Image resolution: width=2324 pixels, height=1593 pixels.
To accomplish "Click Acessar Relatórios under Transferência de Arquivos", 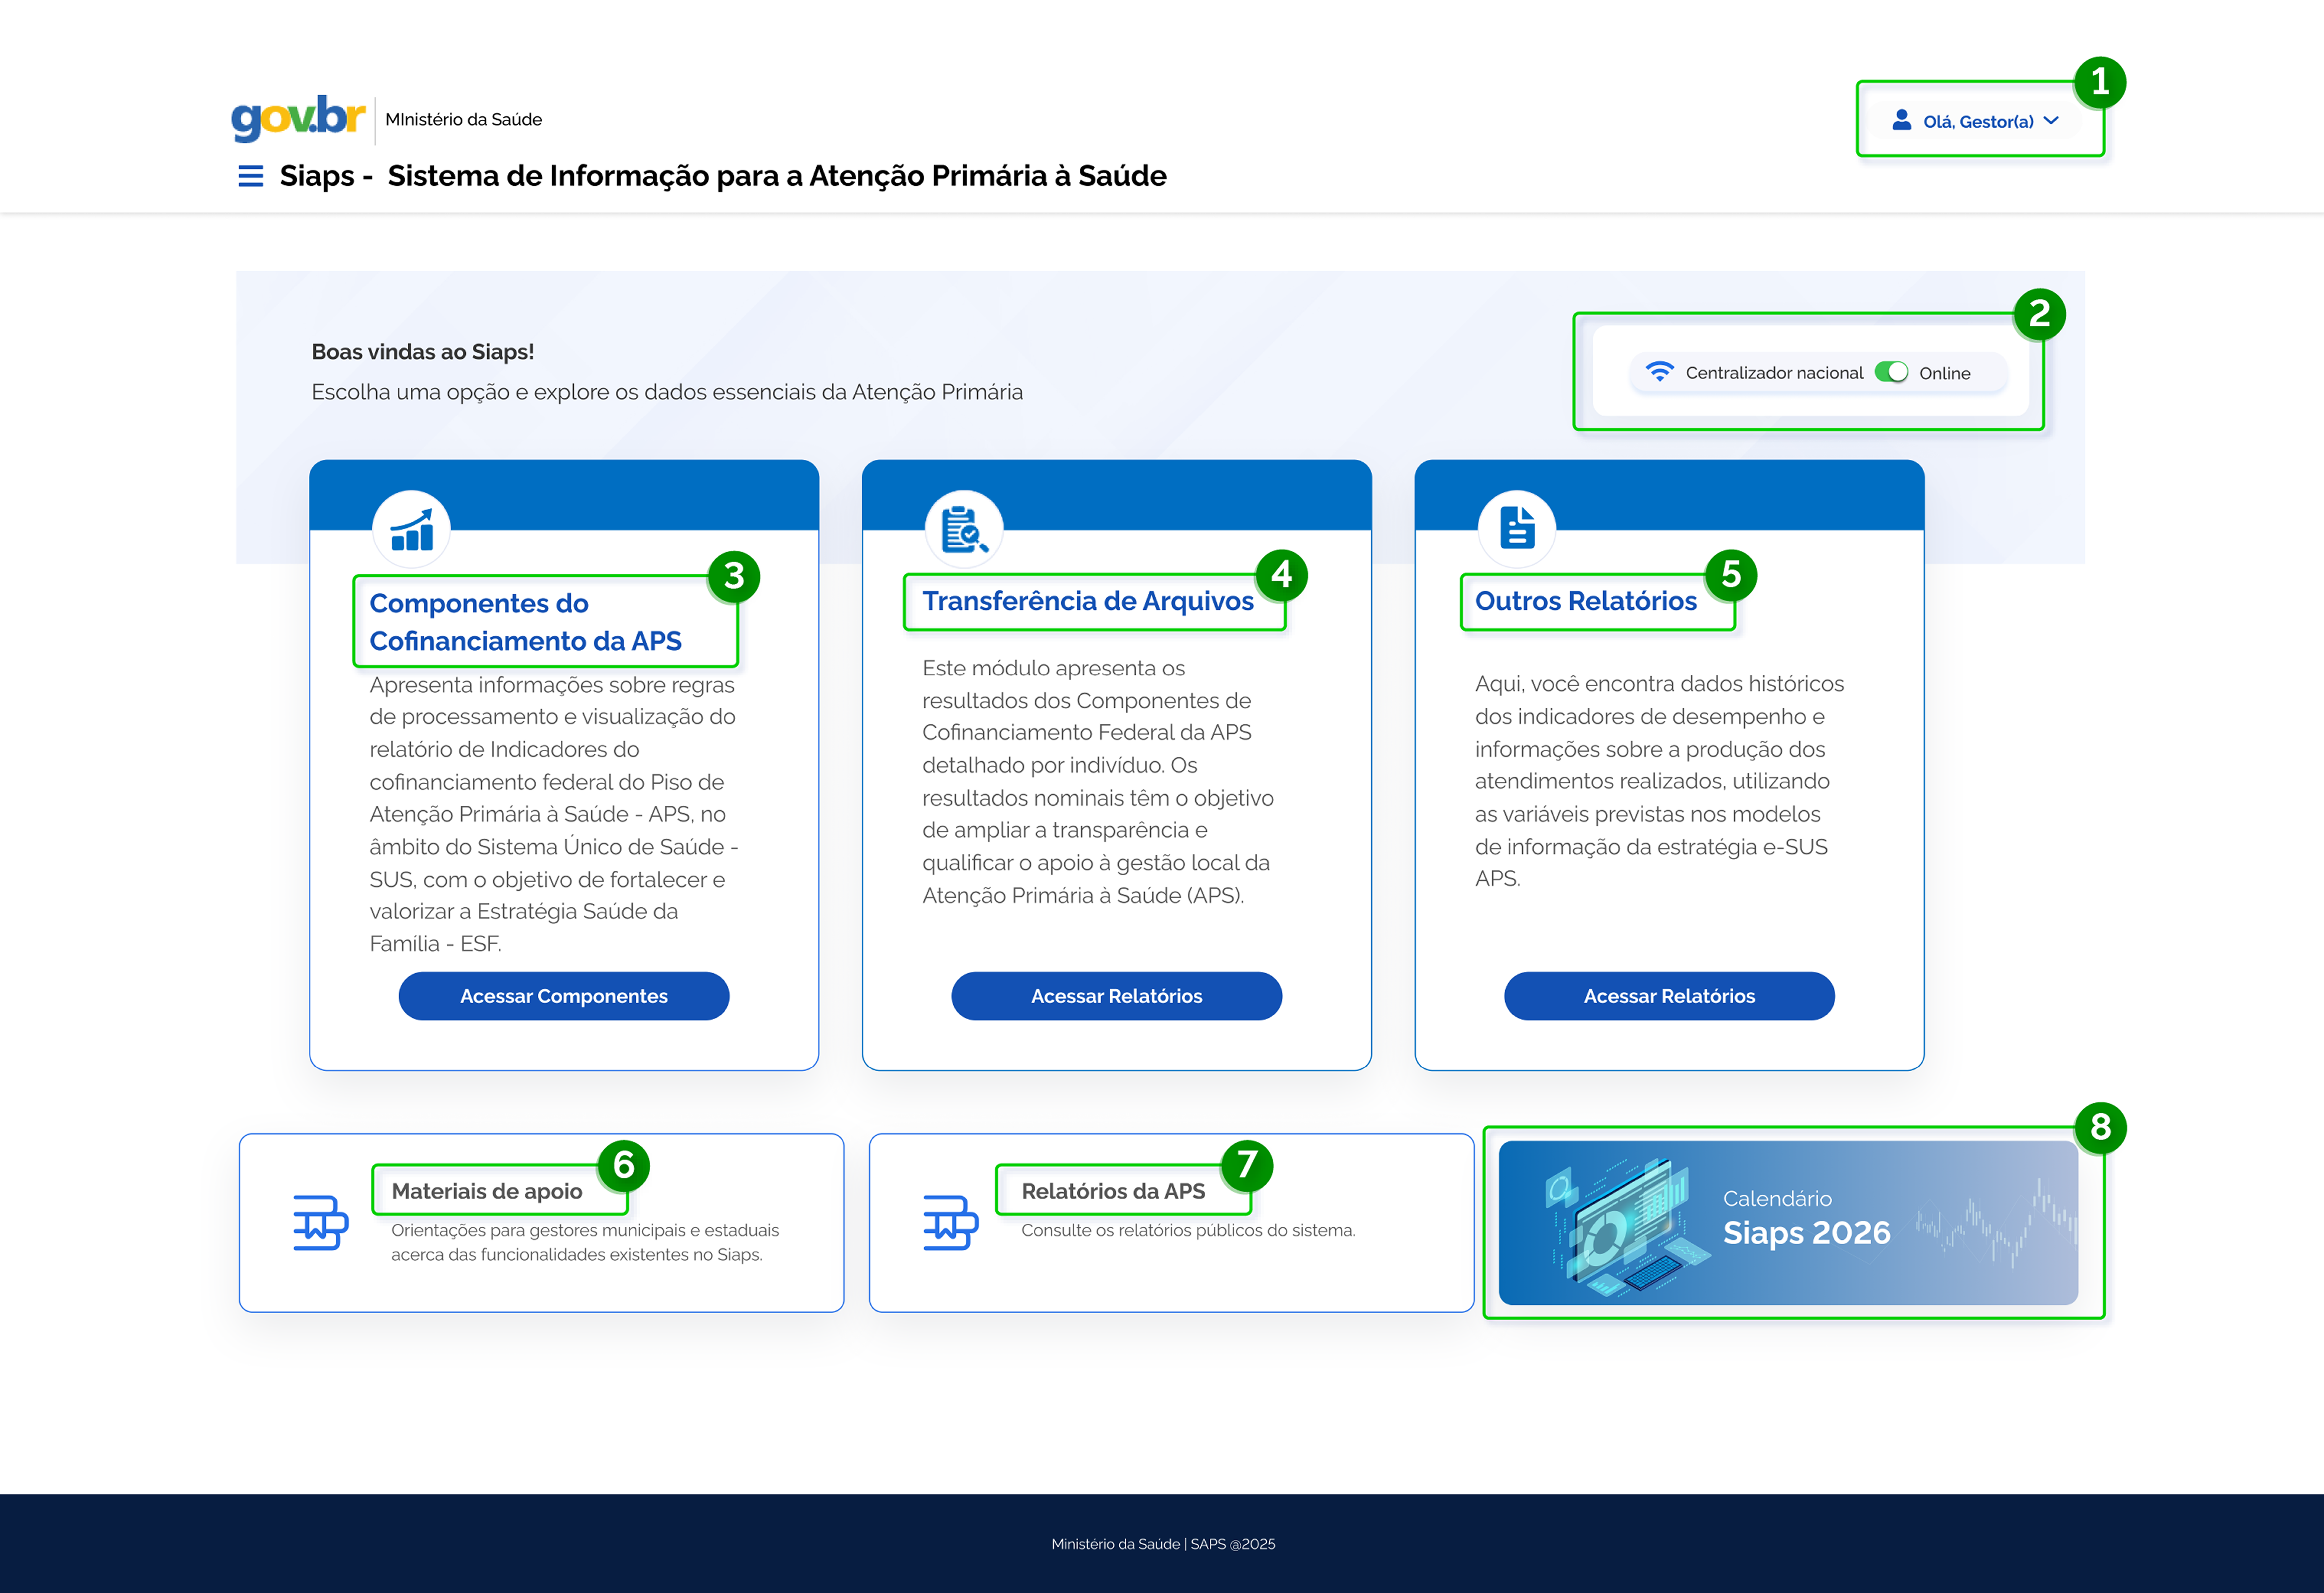I will coord(1116,996).
